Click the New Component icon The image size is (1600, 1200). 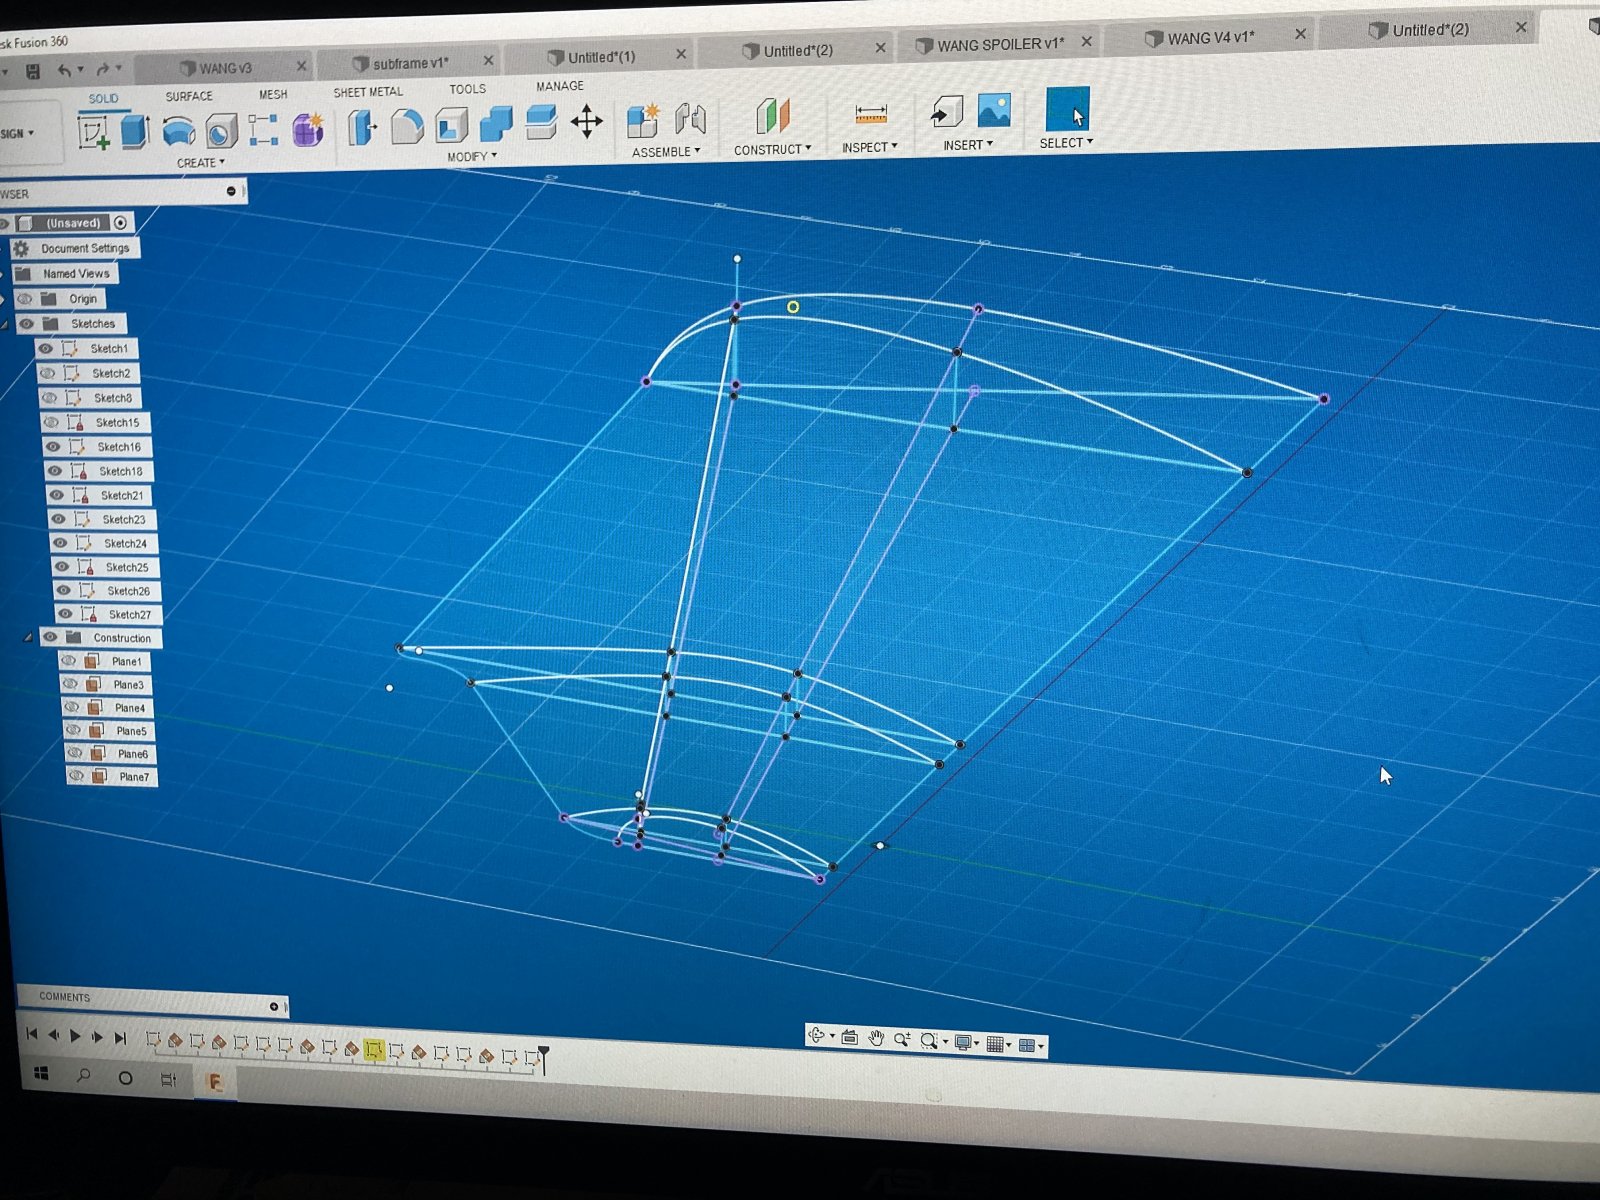pos(643,120)
